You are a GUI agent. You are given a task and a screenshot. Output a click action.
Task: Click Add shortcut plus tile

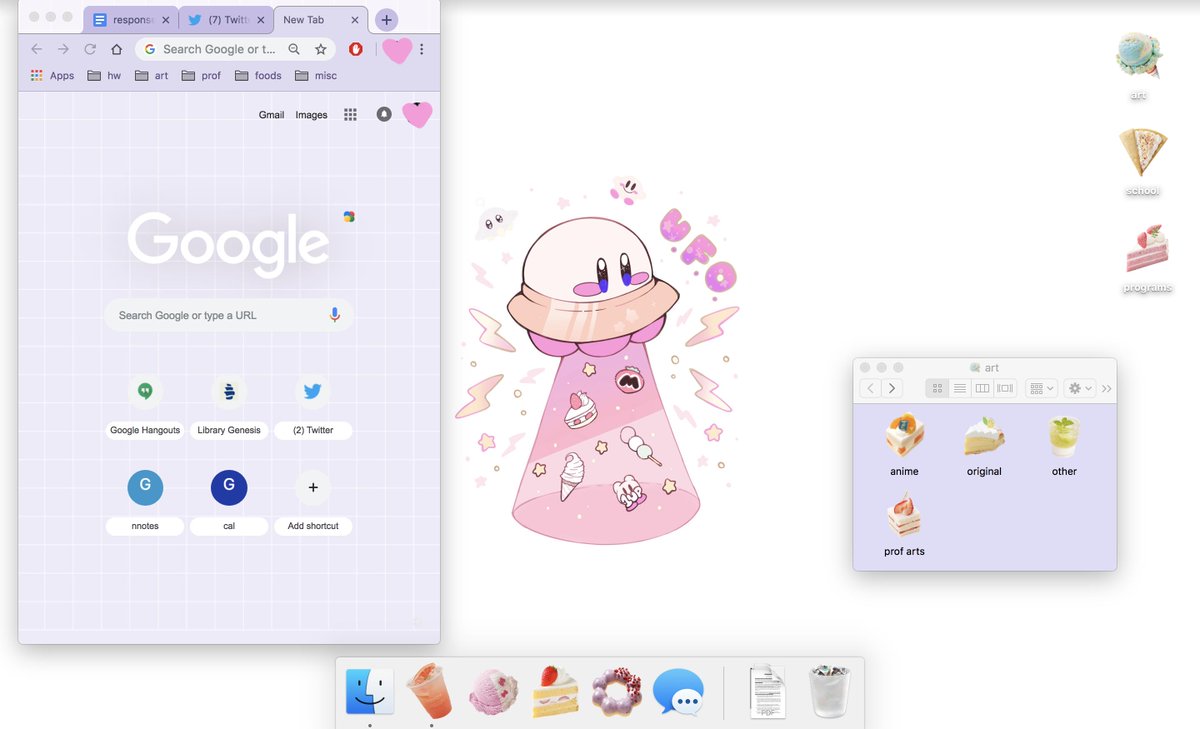[x=313, y=500]
